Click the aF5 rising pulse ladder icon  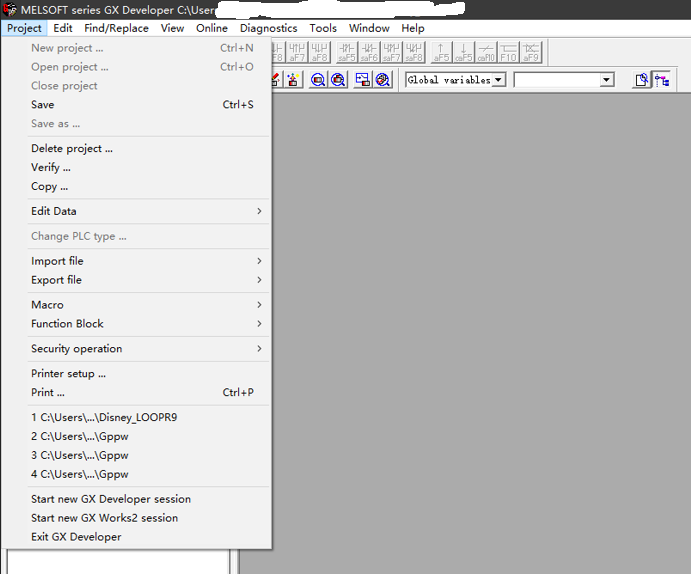coord(441,52)
